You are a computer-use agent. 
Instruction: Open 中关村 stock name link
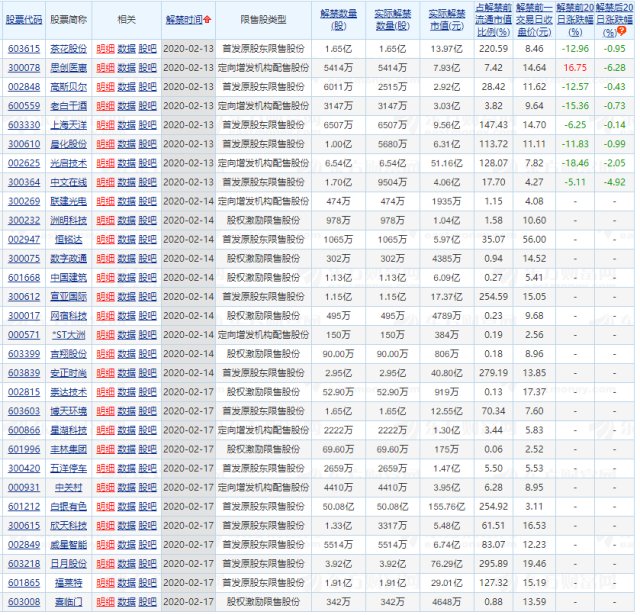pyautogui.click(x=69, y=487)
